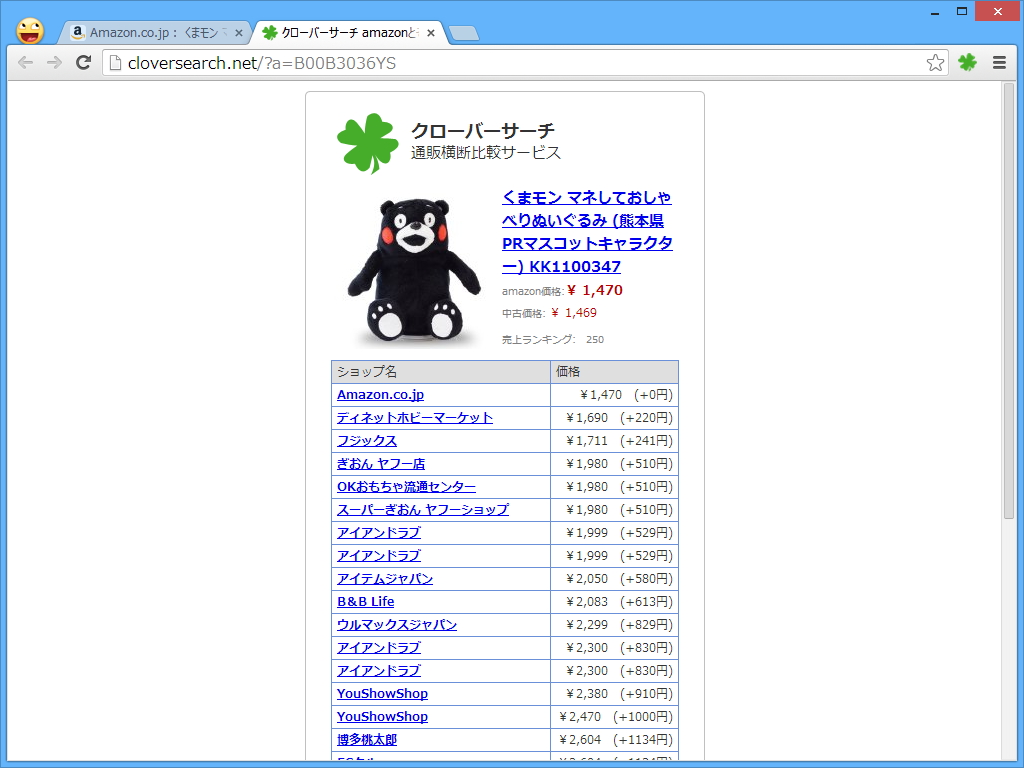Open the ウルマックスジャパン shop link
This screenshot has height=768, width=1024.
click(397, 624)
